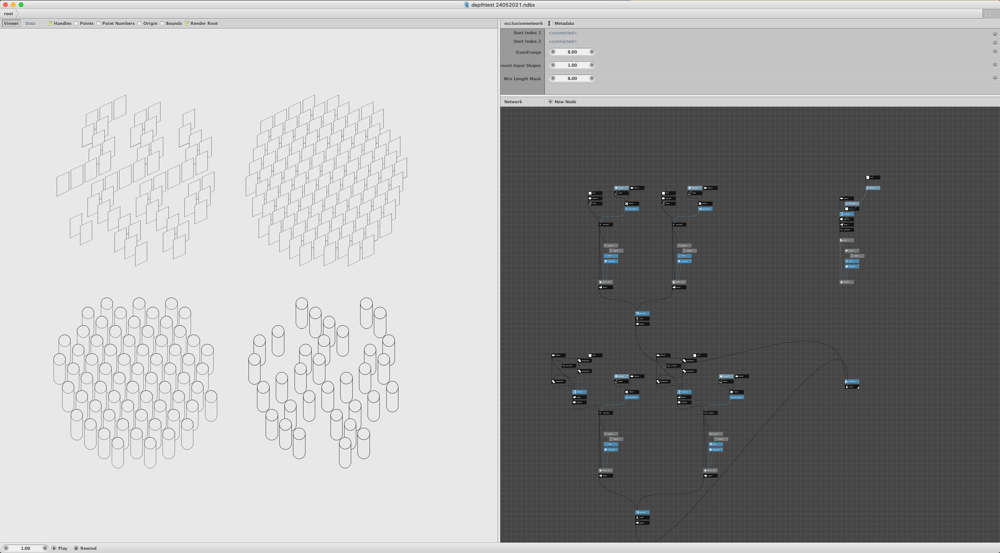
Task: Open the Start Index 2 port options menu
Action: pos(994,42)
